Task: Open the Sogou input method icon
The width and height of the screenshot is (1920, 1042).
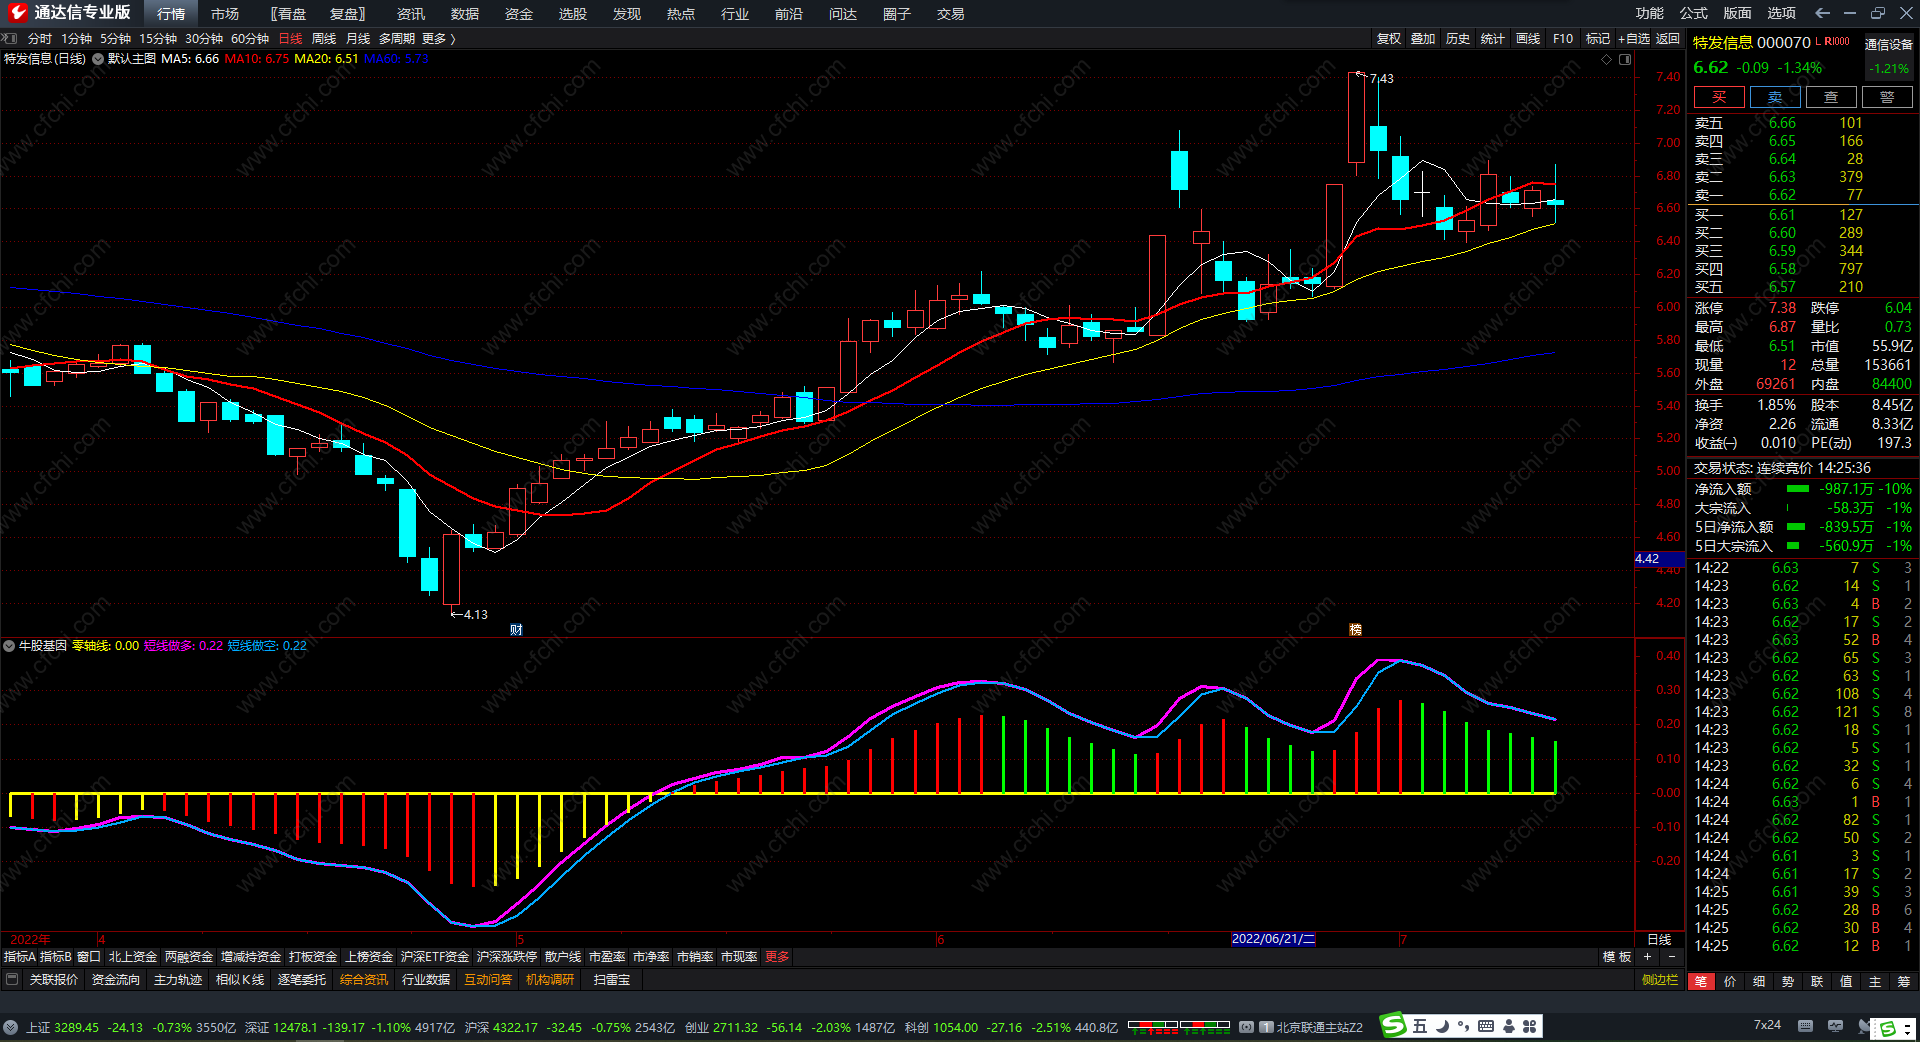Action: pyautogui.click(x=1393, y=1026)
